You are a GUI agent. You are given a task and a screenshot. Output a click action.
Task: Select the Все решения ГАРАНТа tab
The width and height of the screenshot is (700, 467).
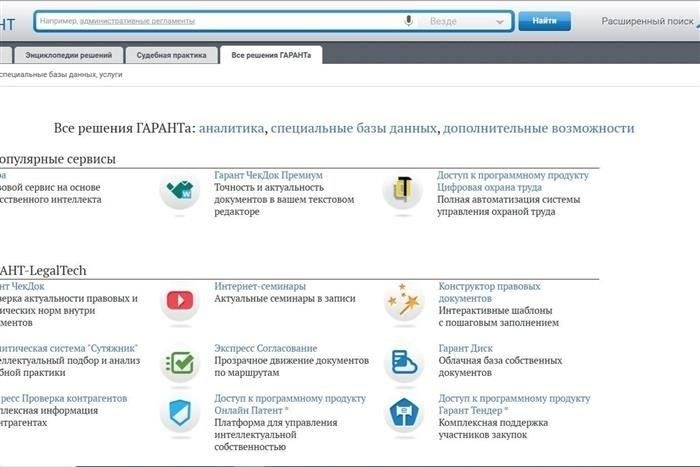tap(270, 55)
